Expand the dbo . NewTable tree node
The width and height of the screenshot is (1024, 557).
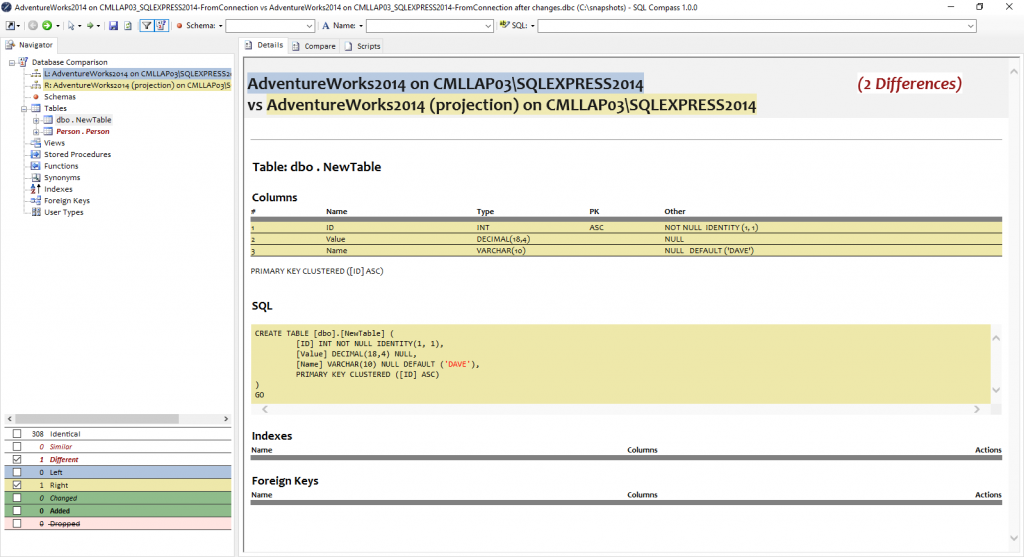pos(36,120)
